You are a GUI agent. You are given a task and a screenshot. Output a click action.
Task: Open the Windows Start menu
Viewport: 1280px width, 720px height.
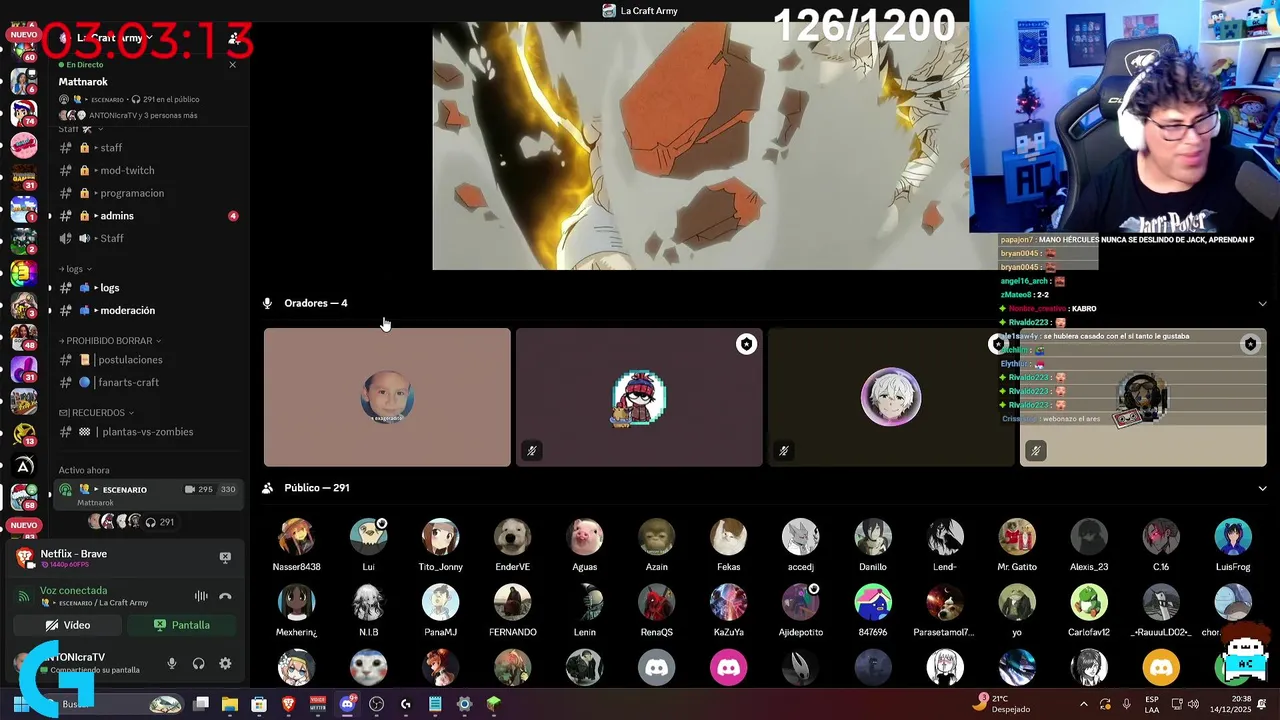pos(19,704)
